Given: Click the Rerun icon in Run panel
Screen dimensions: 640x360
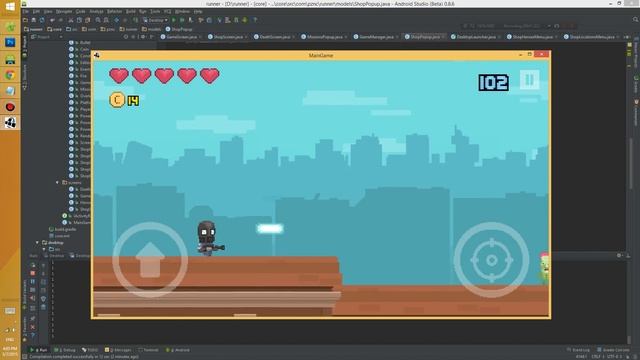Looking at the screenshot, I should click(x=33, y=265).
